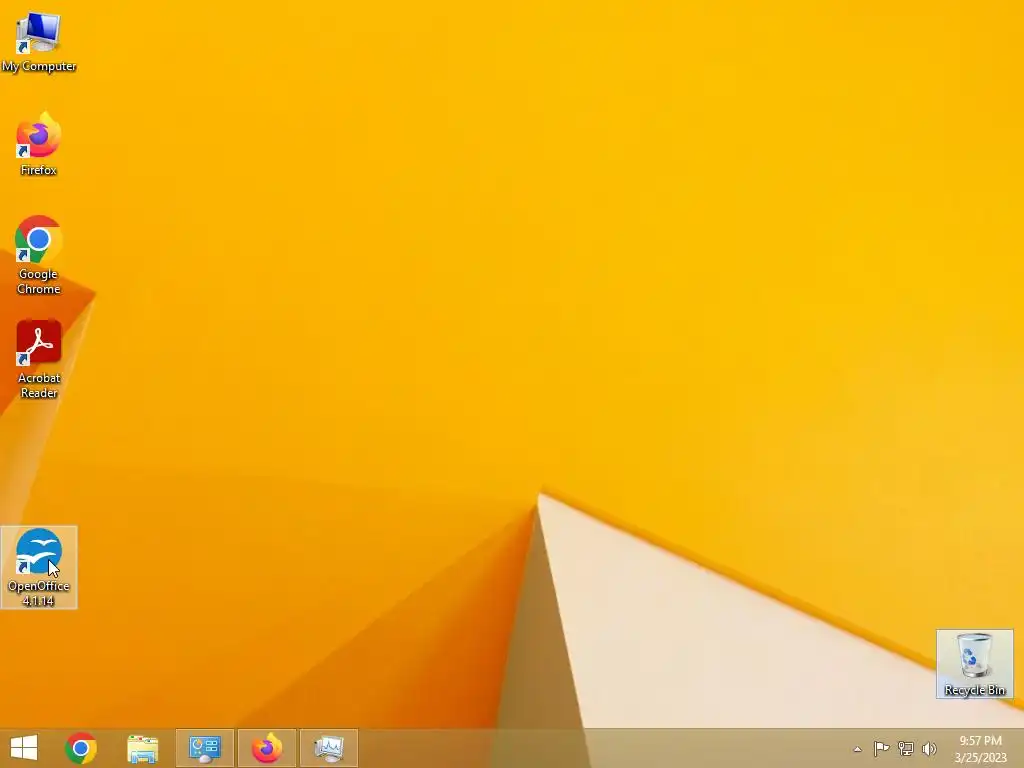Select the Firefox desktop shortcut
Viewport: 1024px width, 768px height.
pos(39,144)
